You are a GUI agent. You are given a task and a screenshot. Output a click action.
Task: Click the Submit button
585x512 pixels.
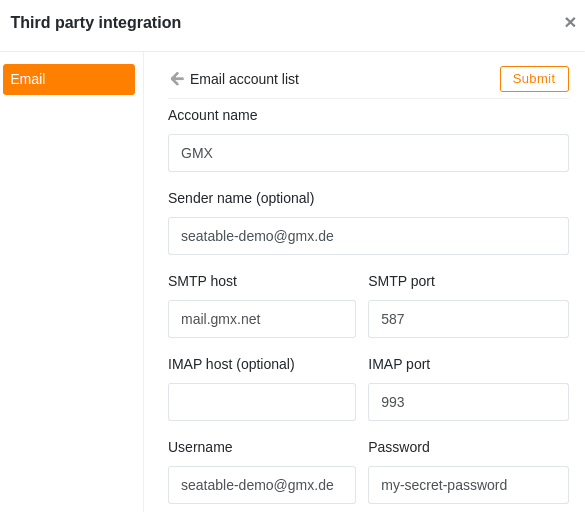534,79
